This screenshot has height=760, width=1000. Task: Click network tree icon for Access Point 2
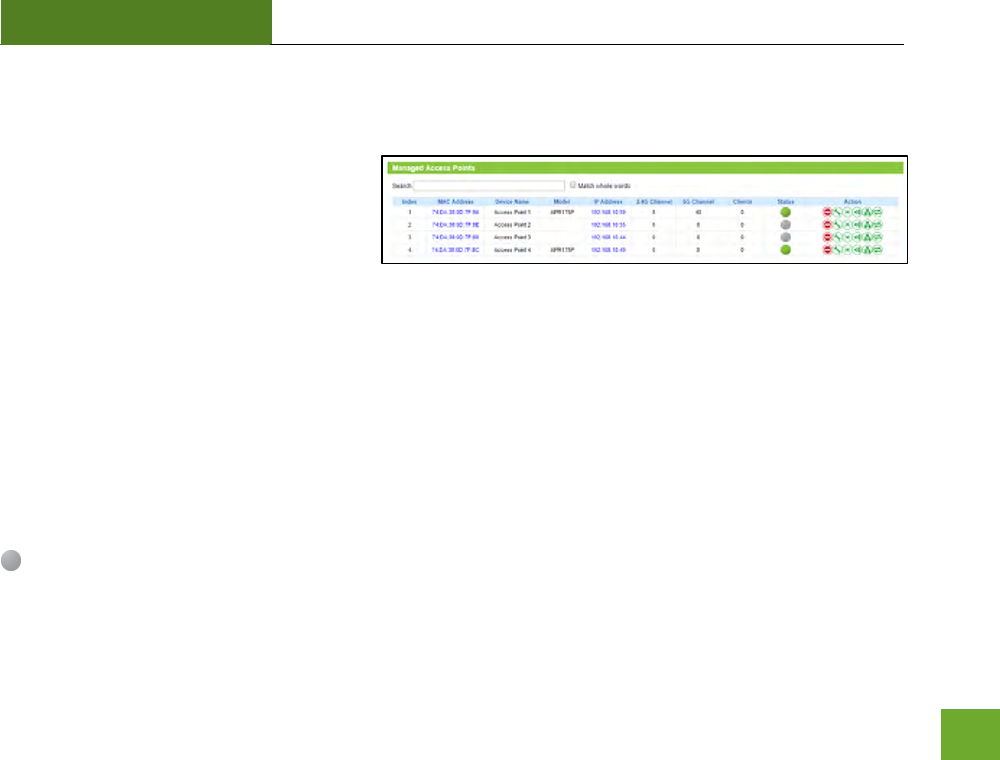[867, 224]
